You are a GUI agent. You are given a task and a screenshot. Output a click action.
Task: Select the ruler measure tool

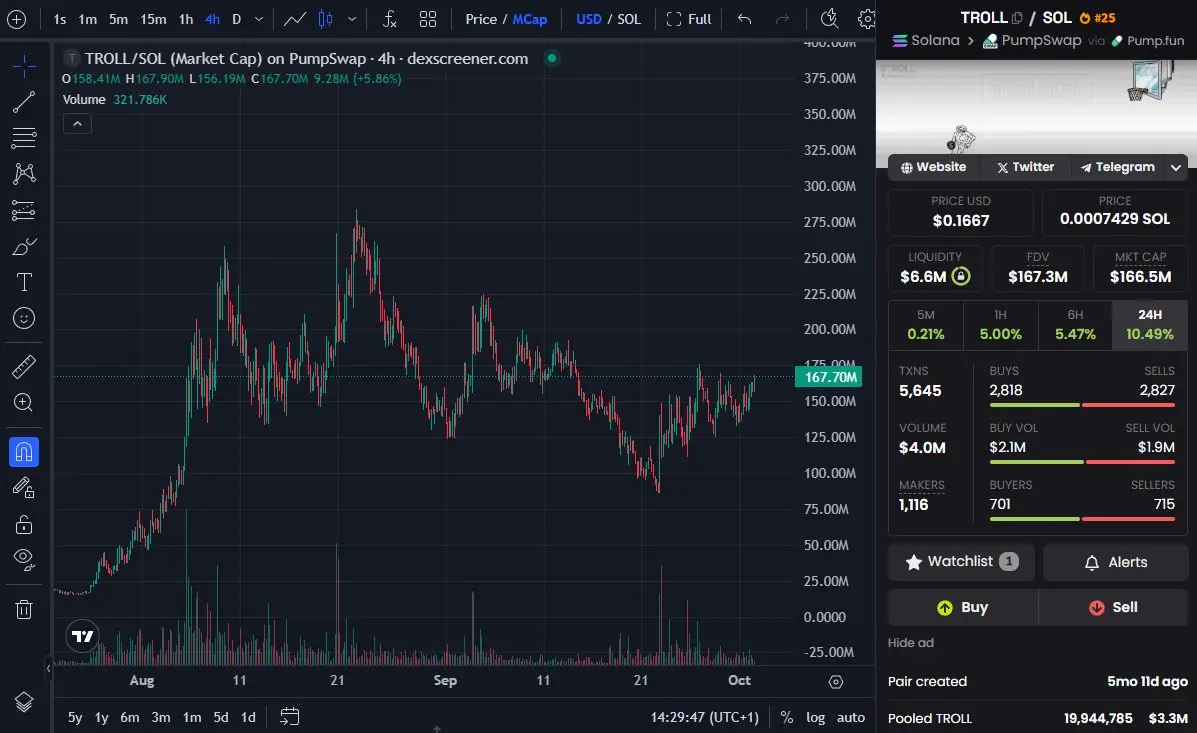(x=24, y=367)
